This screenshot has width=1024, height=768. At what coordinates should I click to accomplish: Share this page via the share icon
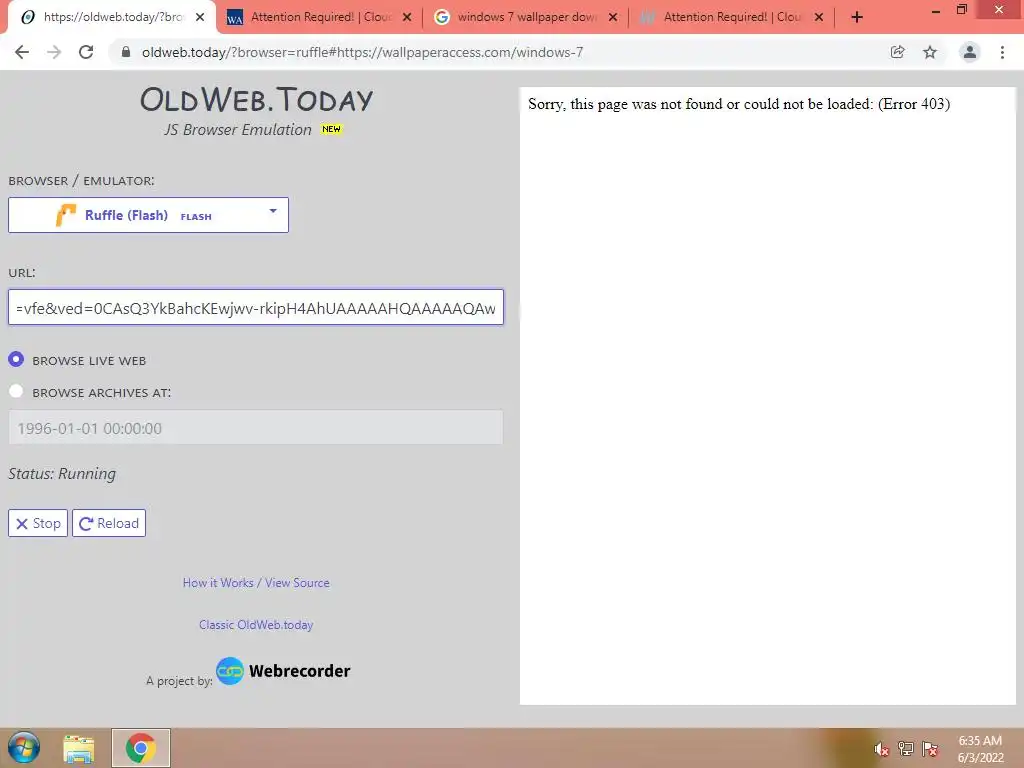pyautogui.click(x=897, y=52)
